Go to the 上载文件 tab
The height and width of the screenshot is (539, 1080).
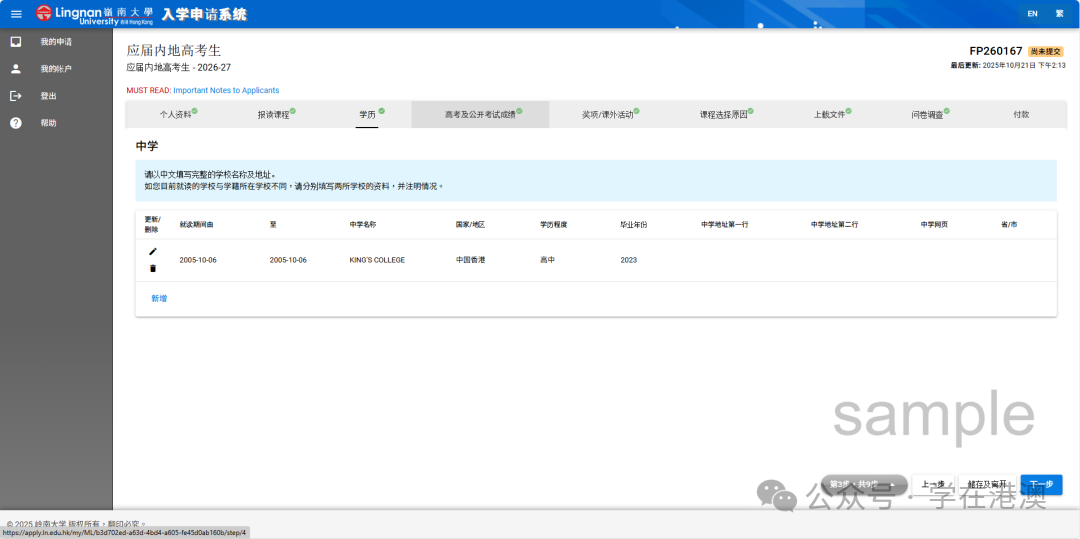[833, 115]
